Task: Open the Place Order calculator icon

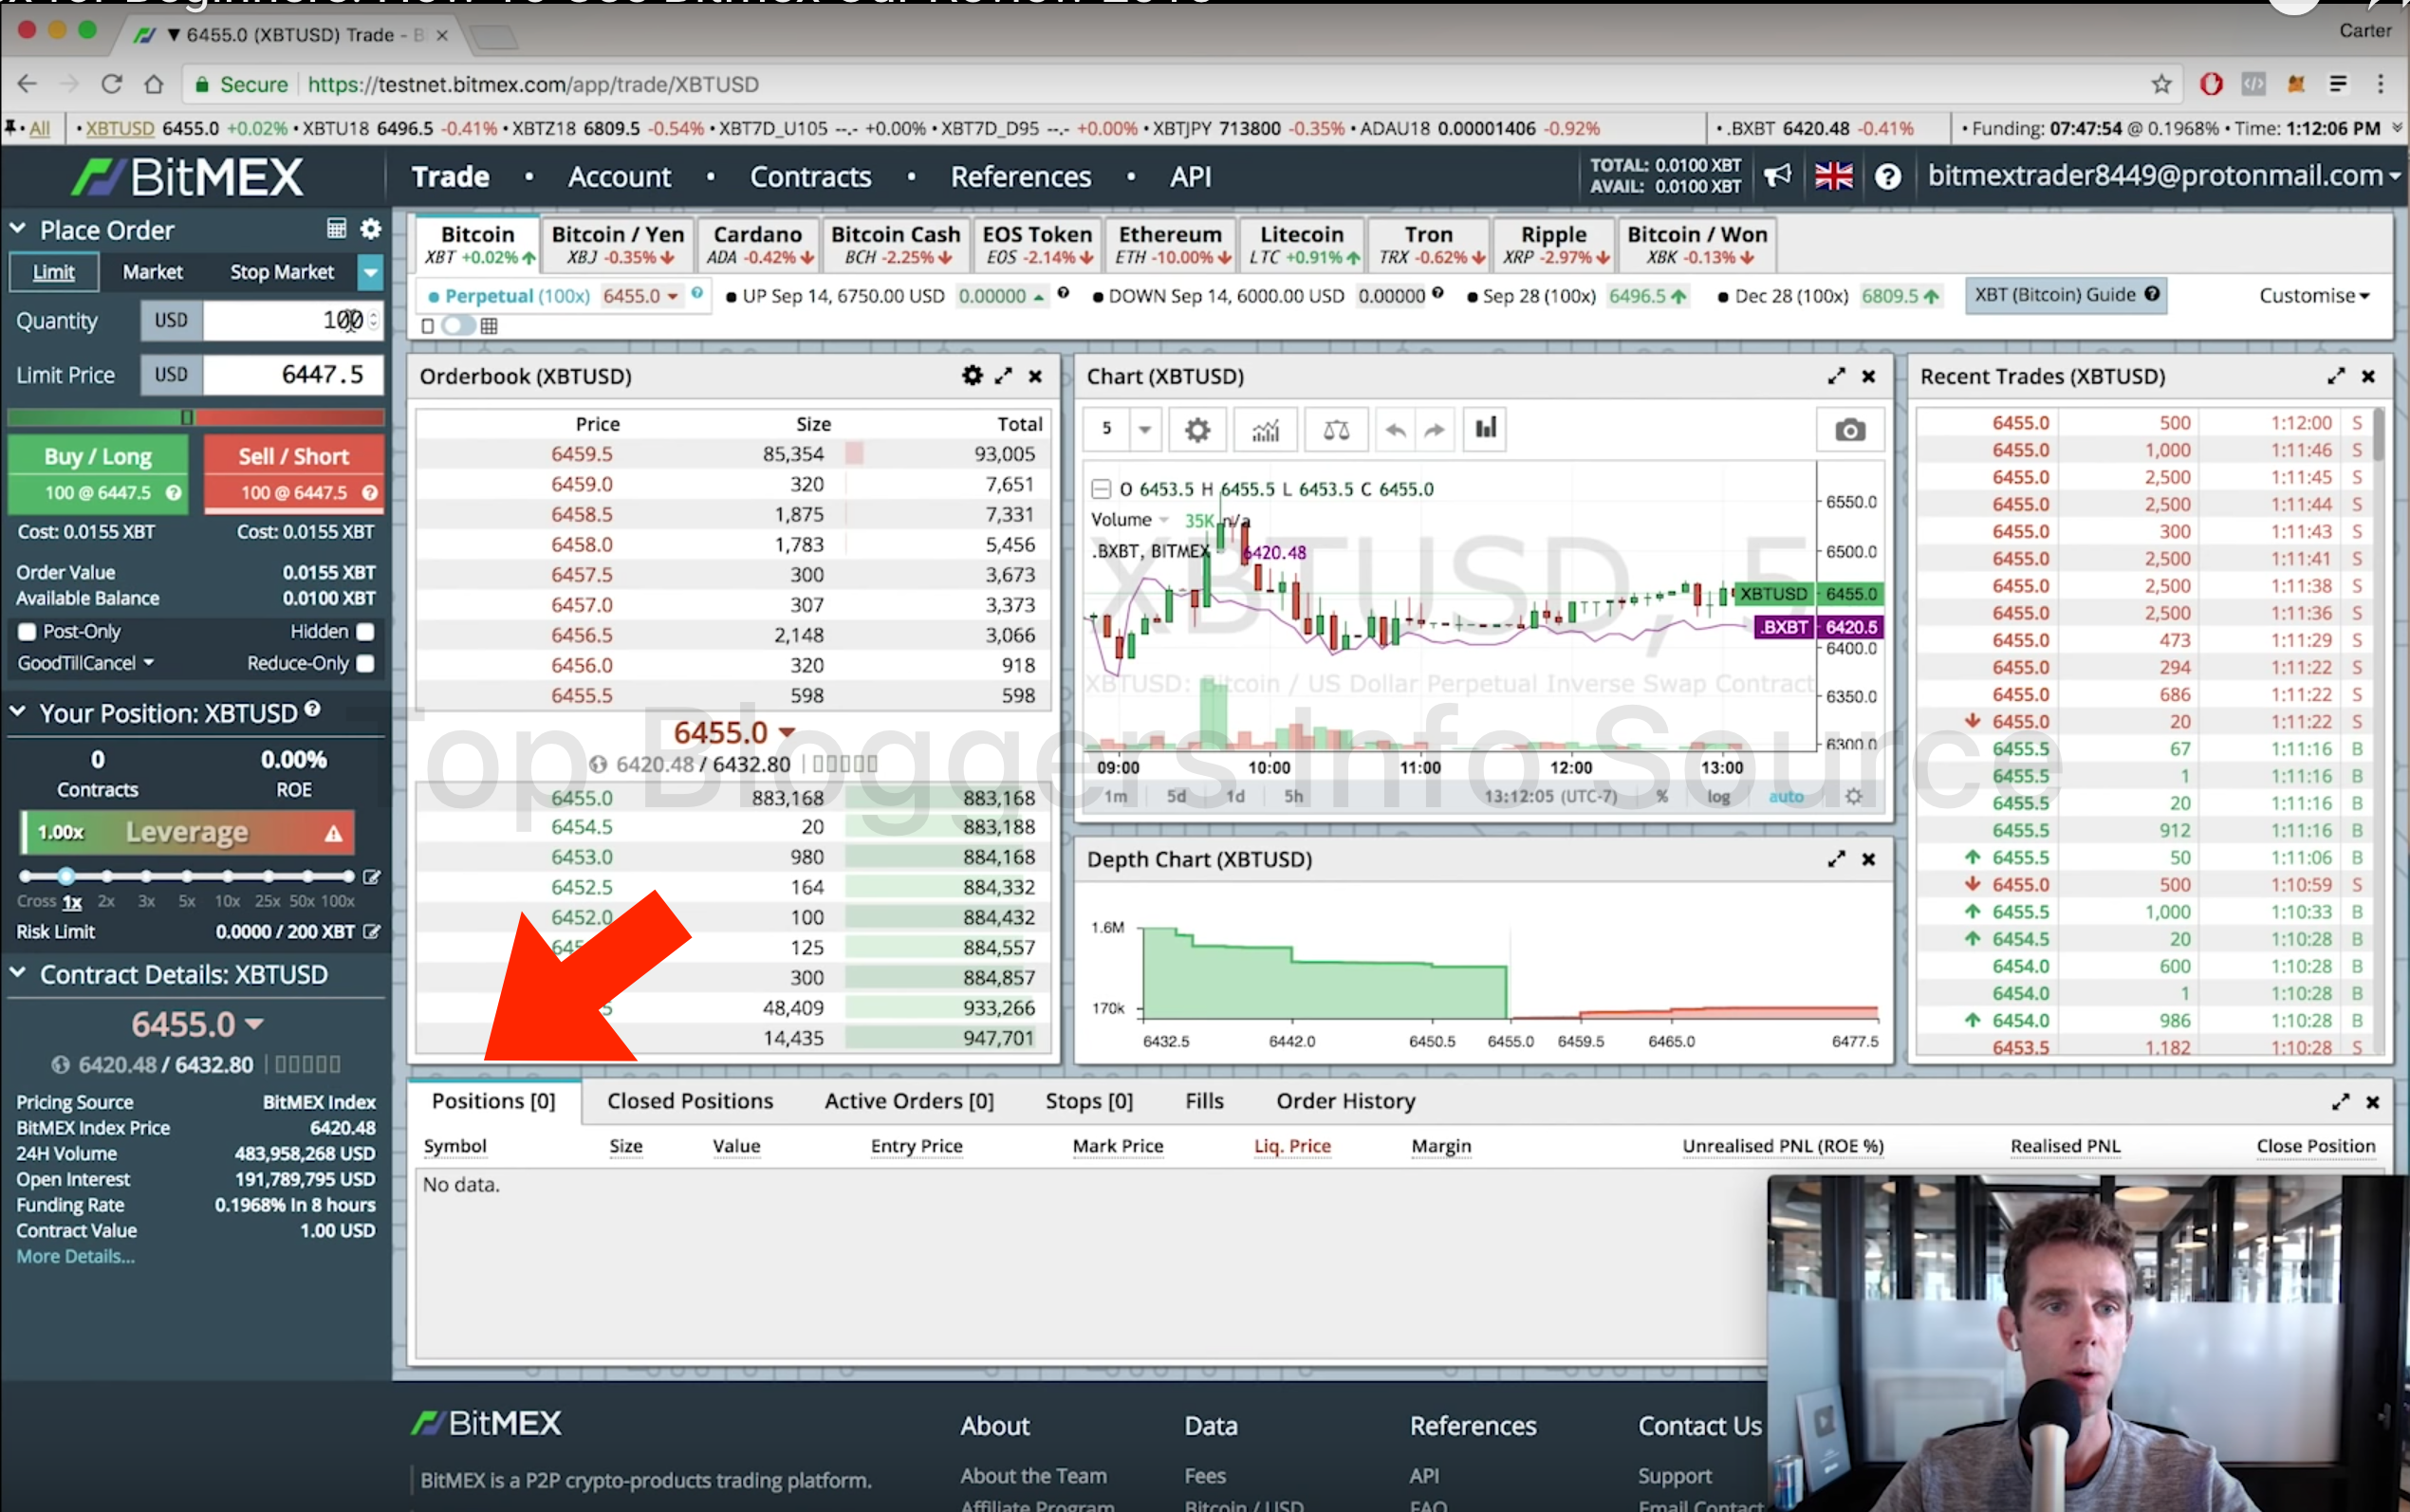Action: [336, 229]
